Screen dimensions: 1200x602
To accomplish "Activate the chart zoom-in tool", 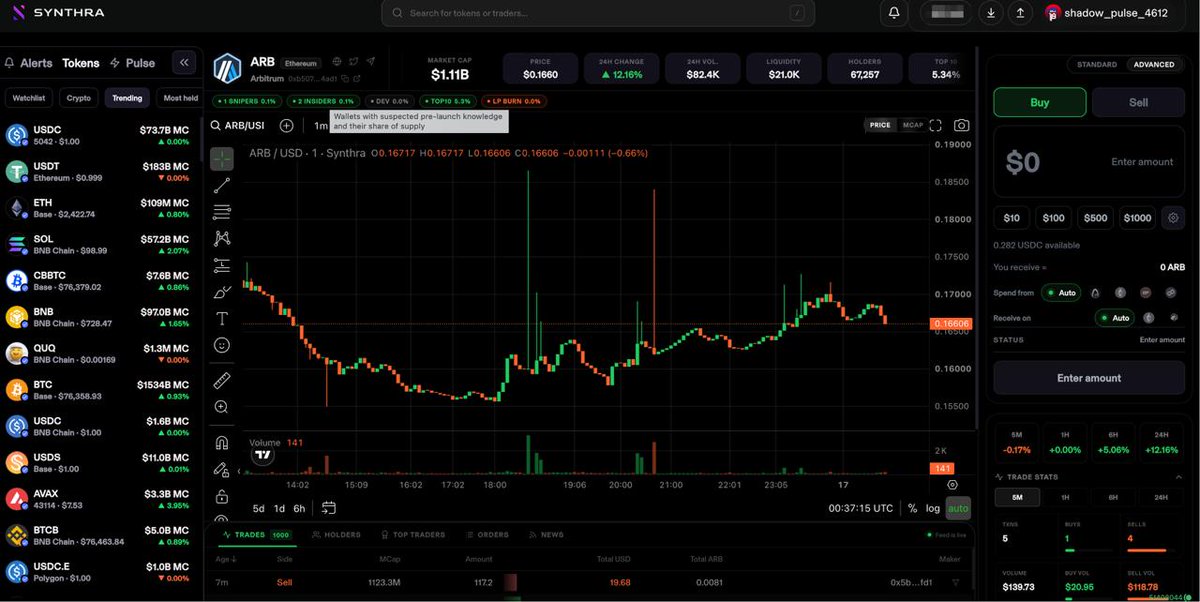I will click(x=222, y=407).
